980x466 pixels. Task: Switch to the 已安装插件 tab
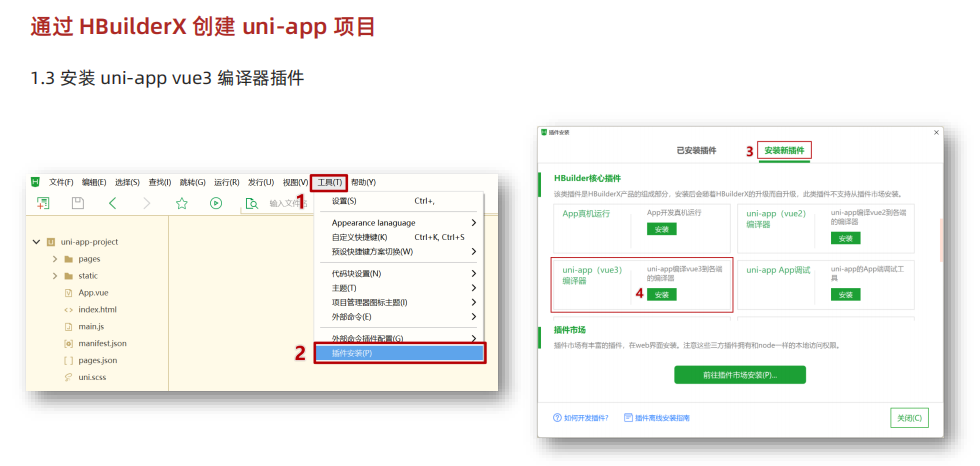(x=696, y=151)
